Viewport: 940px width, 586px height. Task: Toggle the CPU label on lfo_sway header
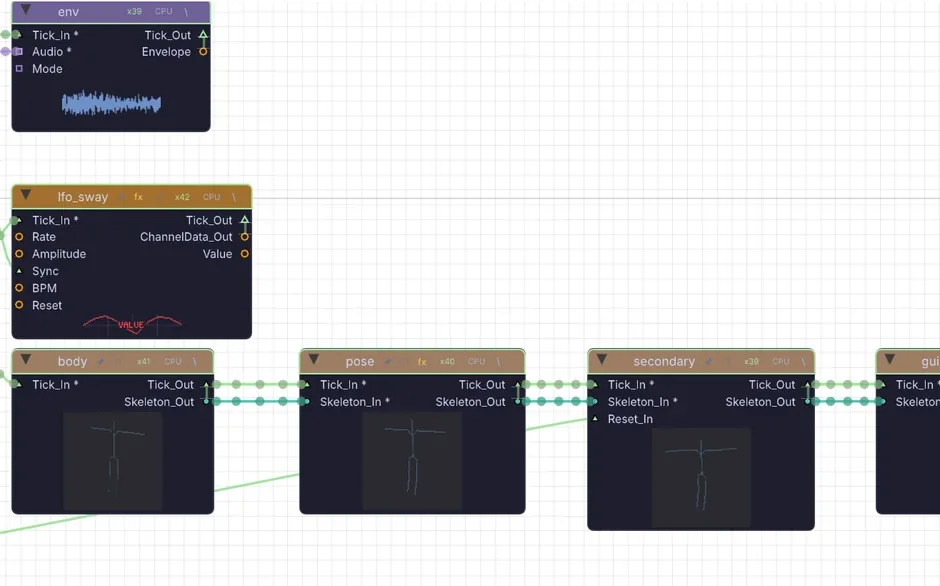pyautogui.click(x=212, y=197)
